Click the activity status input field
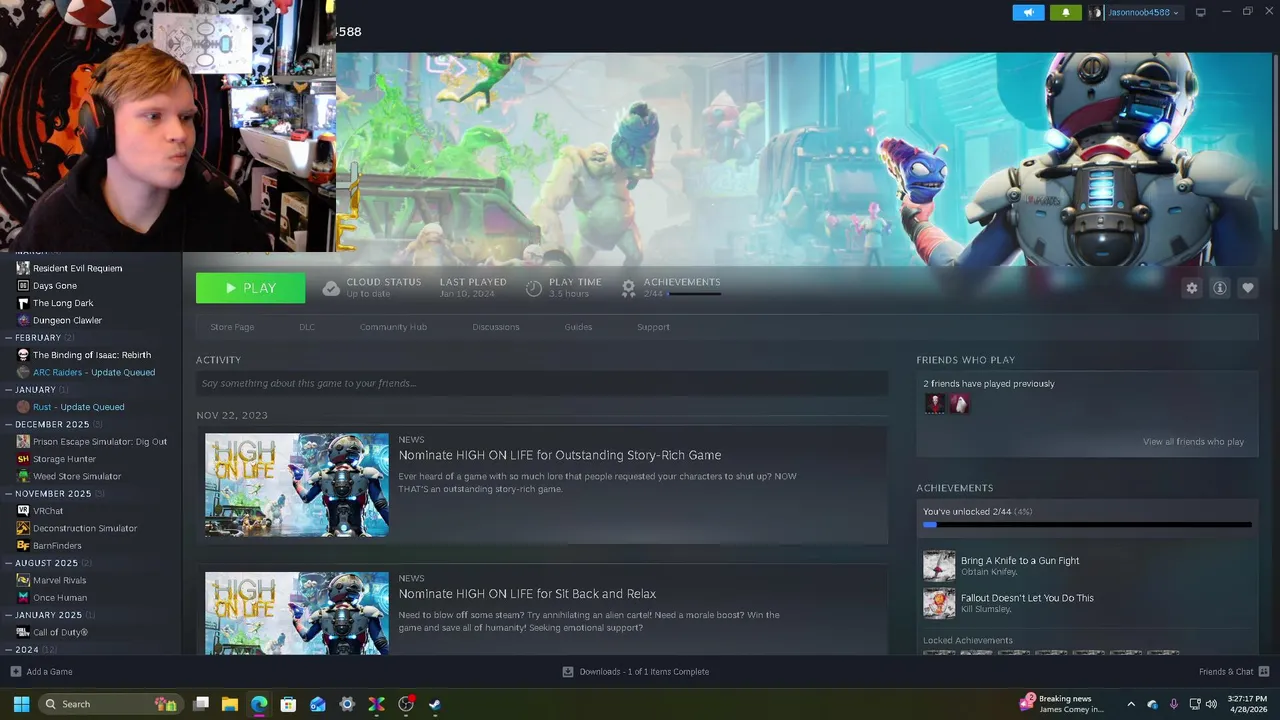The width and height of the screenshot is (1280, 720). pos(542,383)
